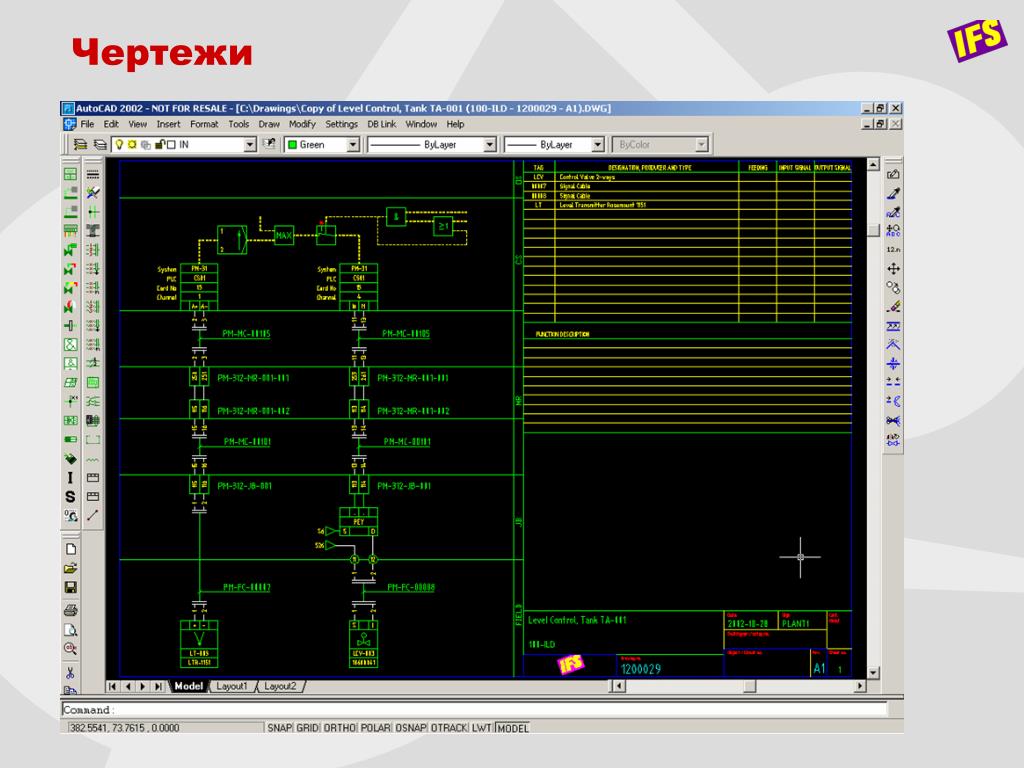Open the Draw menu
The height and width of the screenshot is (768, 1024).
tap(268, 124)
